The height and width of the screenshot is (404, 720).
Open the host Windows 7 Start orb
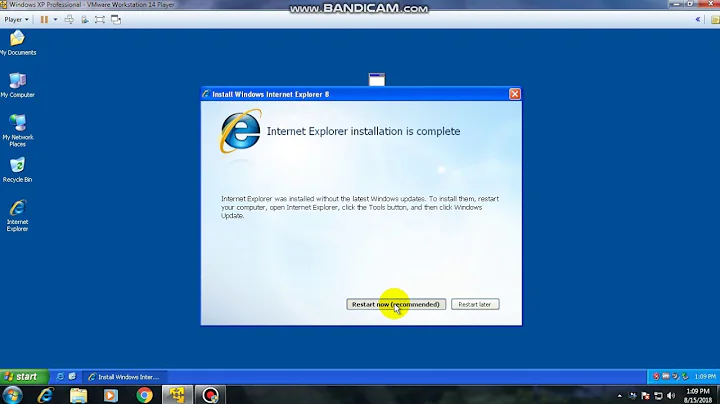(12, 395)
